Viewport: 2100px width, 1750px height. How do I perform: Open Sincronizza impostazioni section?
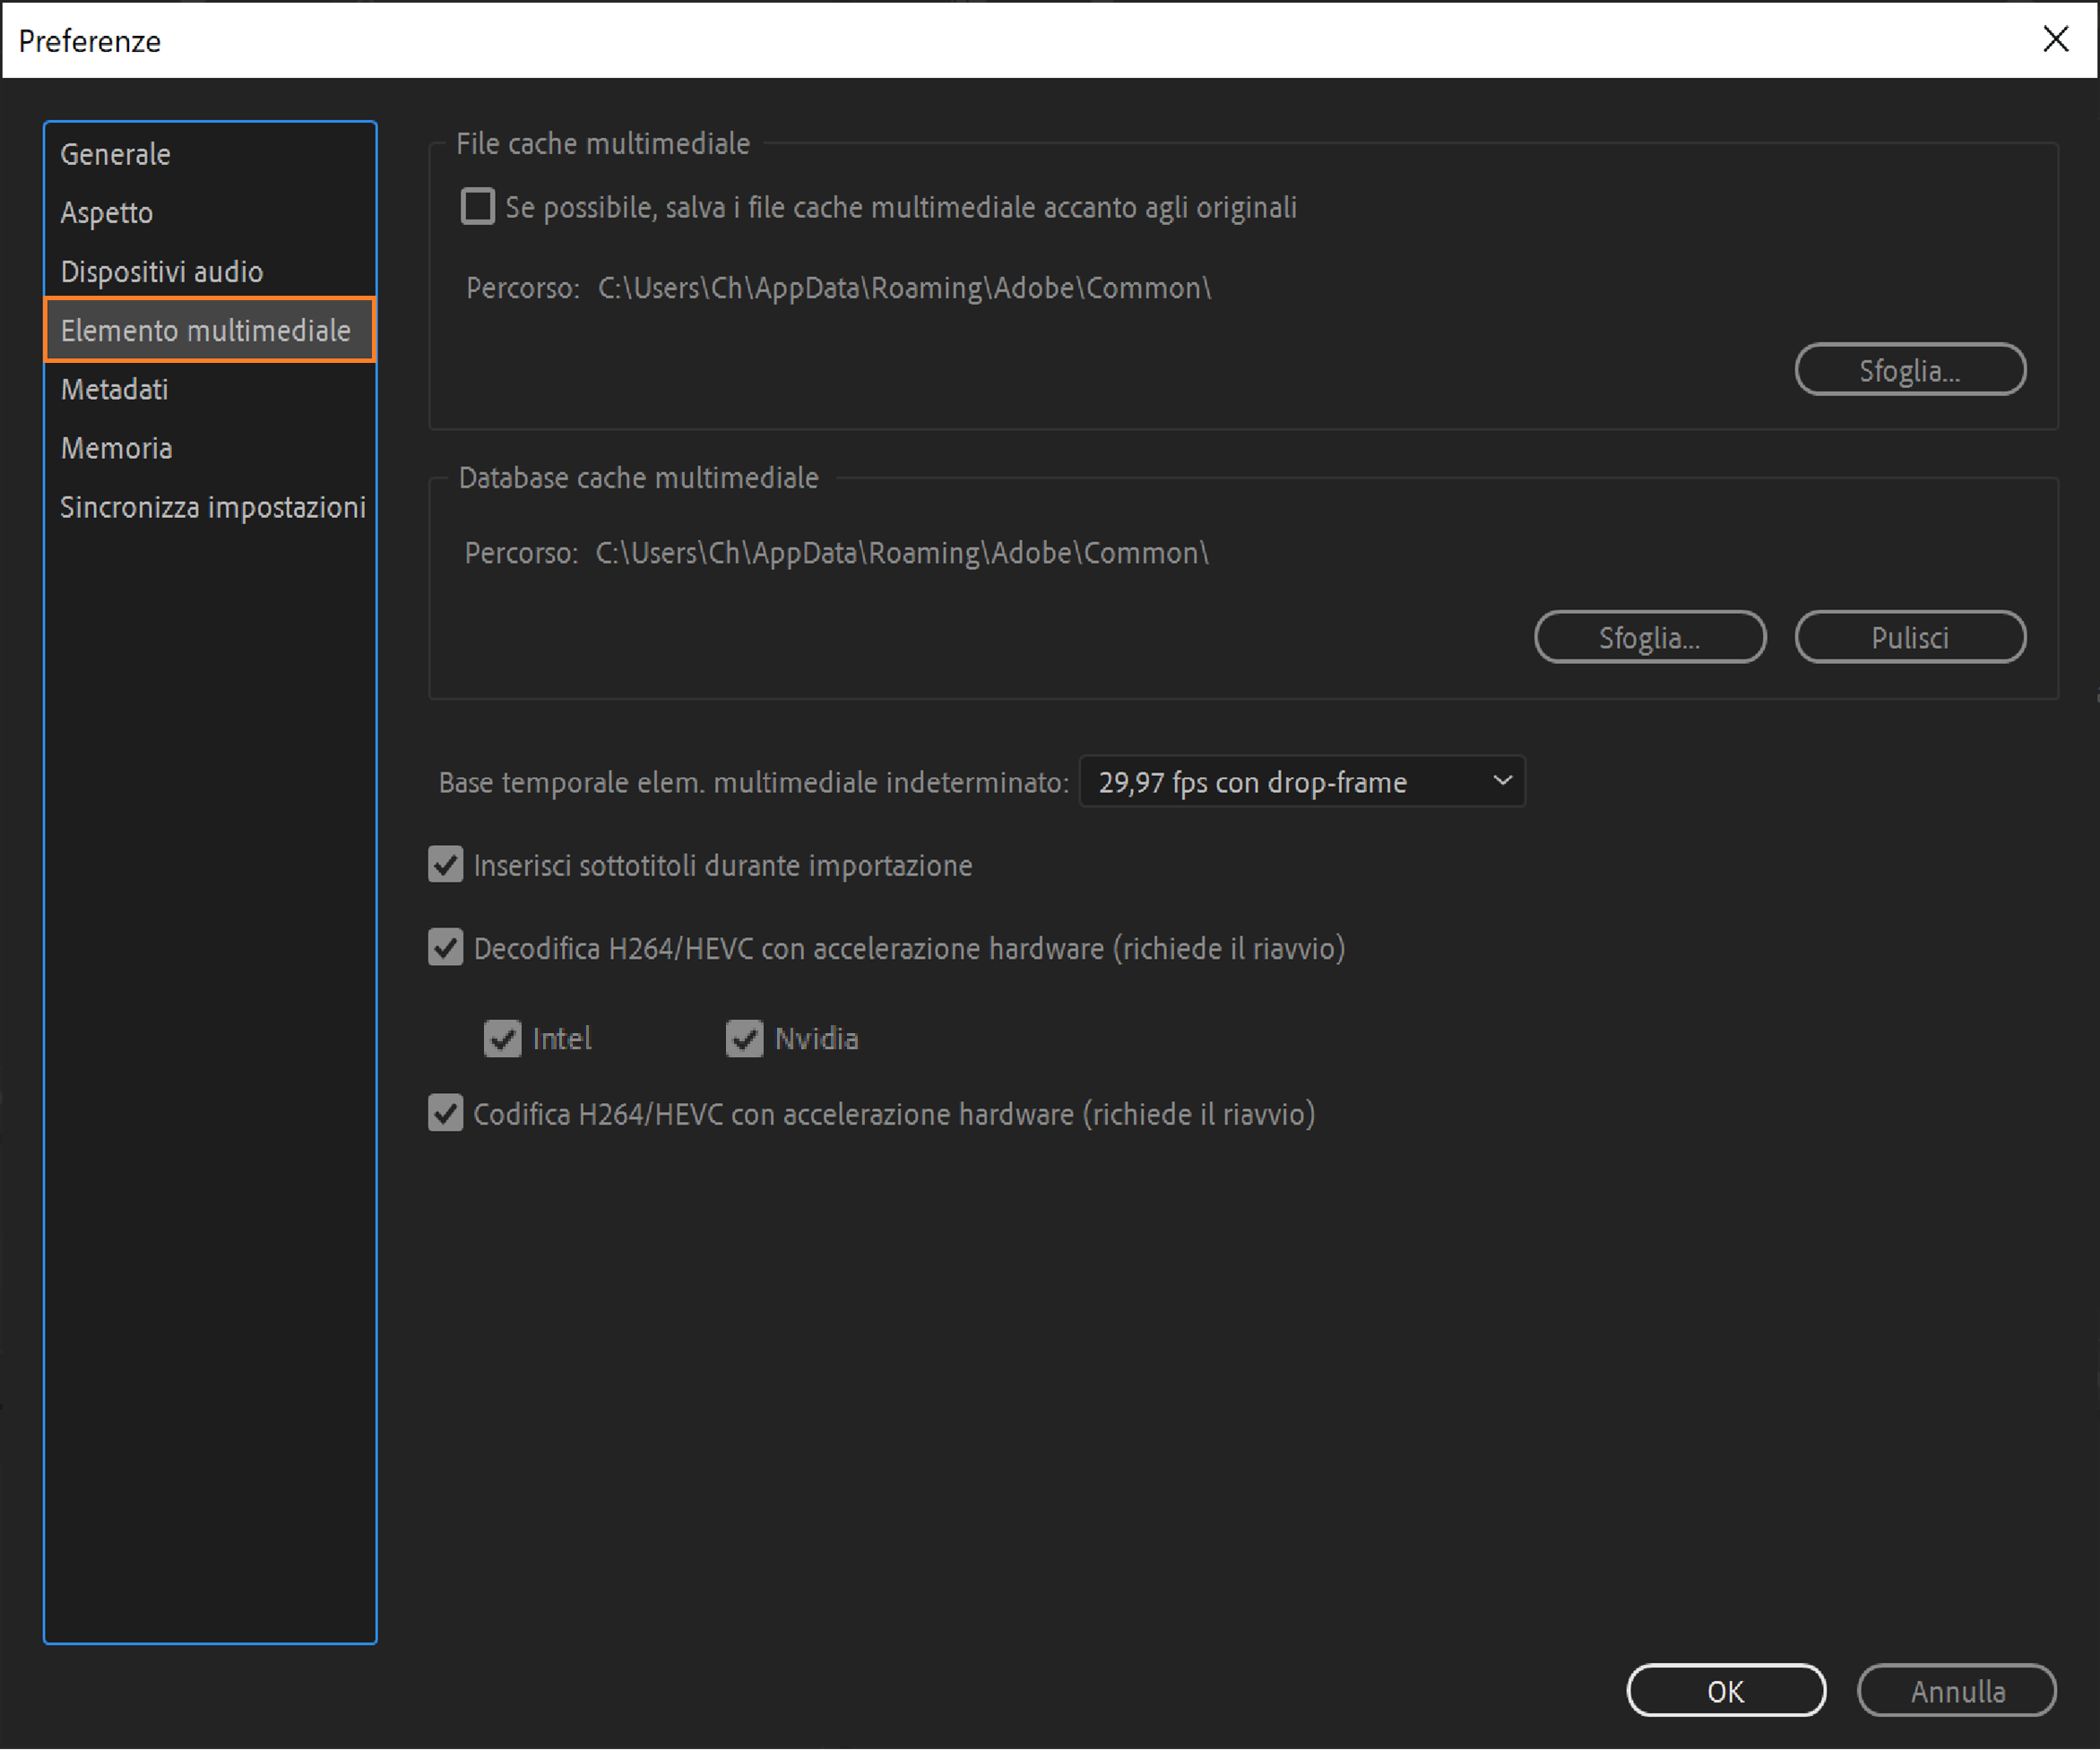[212, 507]
